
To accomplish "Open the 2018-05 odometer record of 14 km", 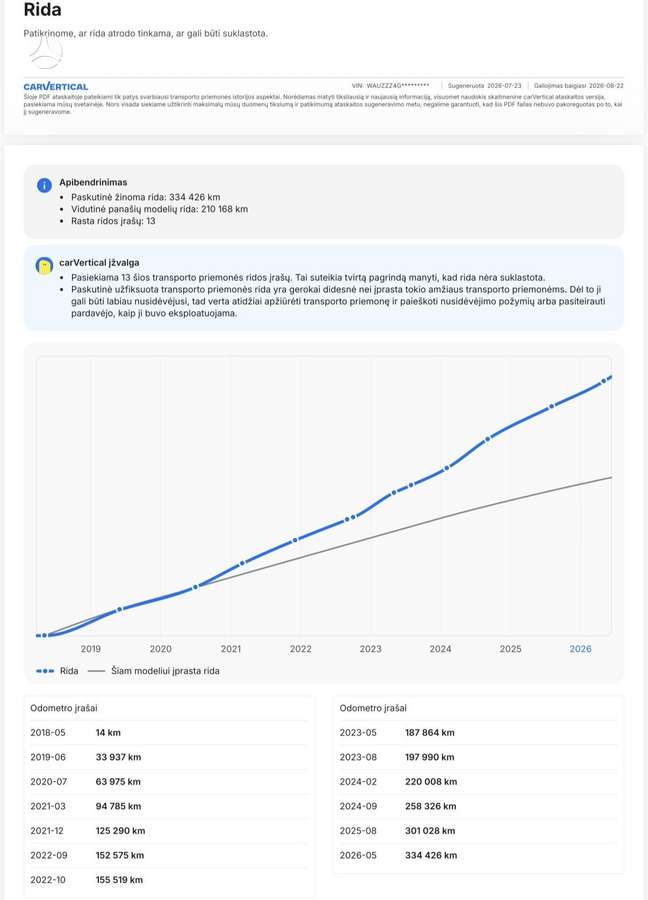I will tap(169, 732).
